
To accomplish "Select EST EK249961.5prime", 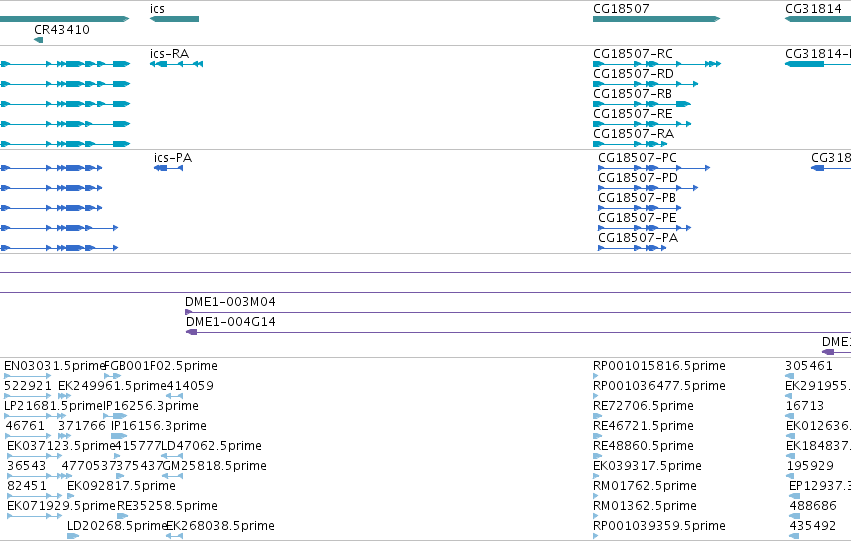I will tap(112, 386).
